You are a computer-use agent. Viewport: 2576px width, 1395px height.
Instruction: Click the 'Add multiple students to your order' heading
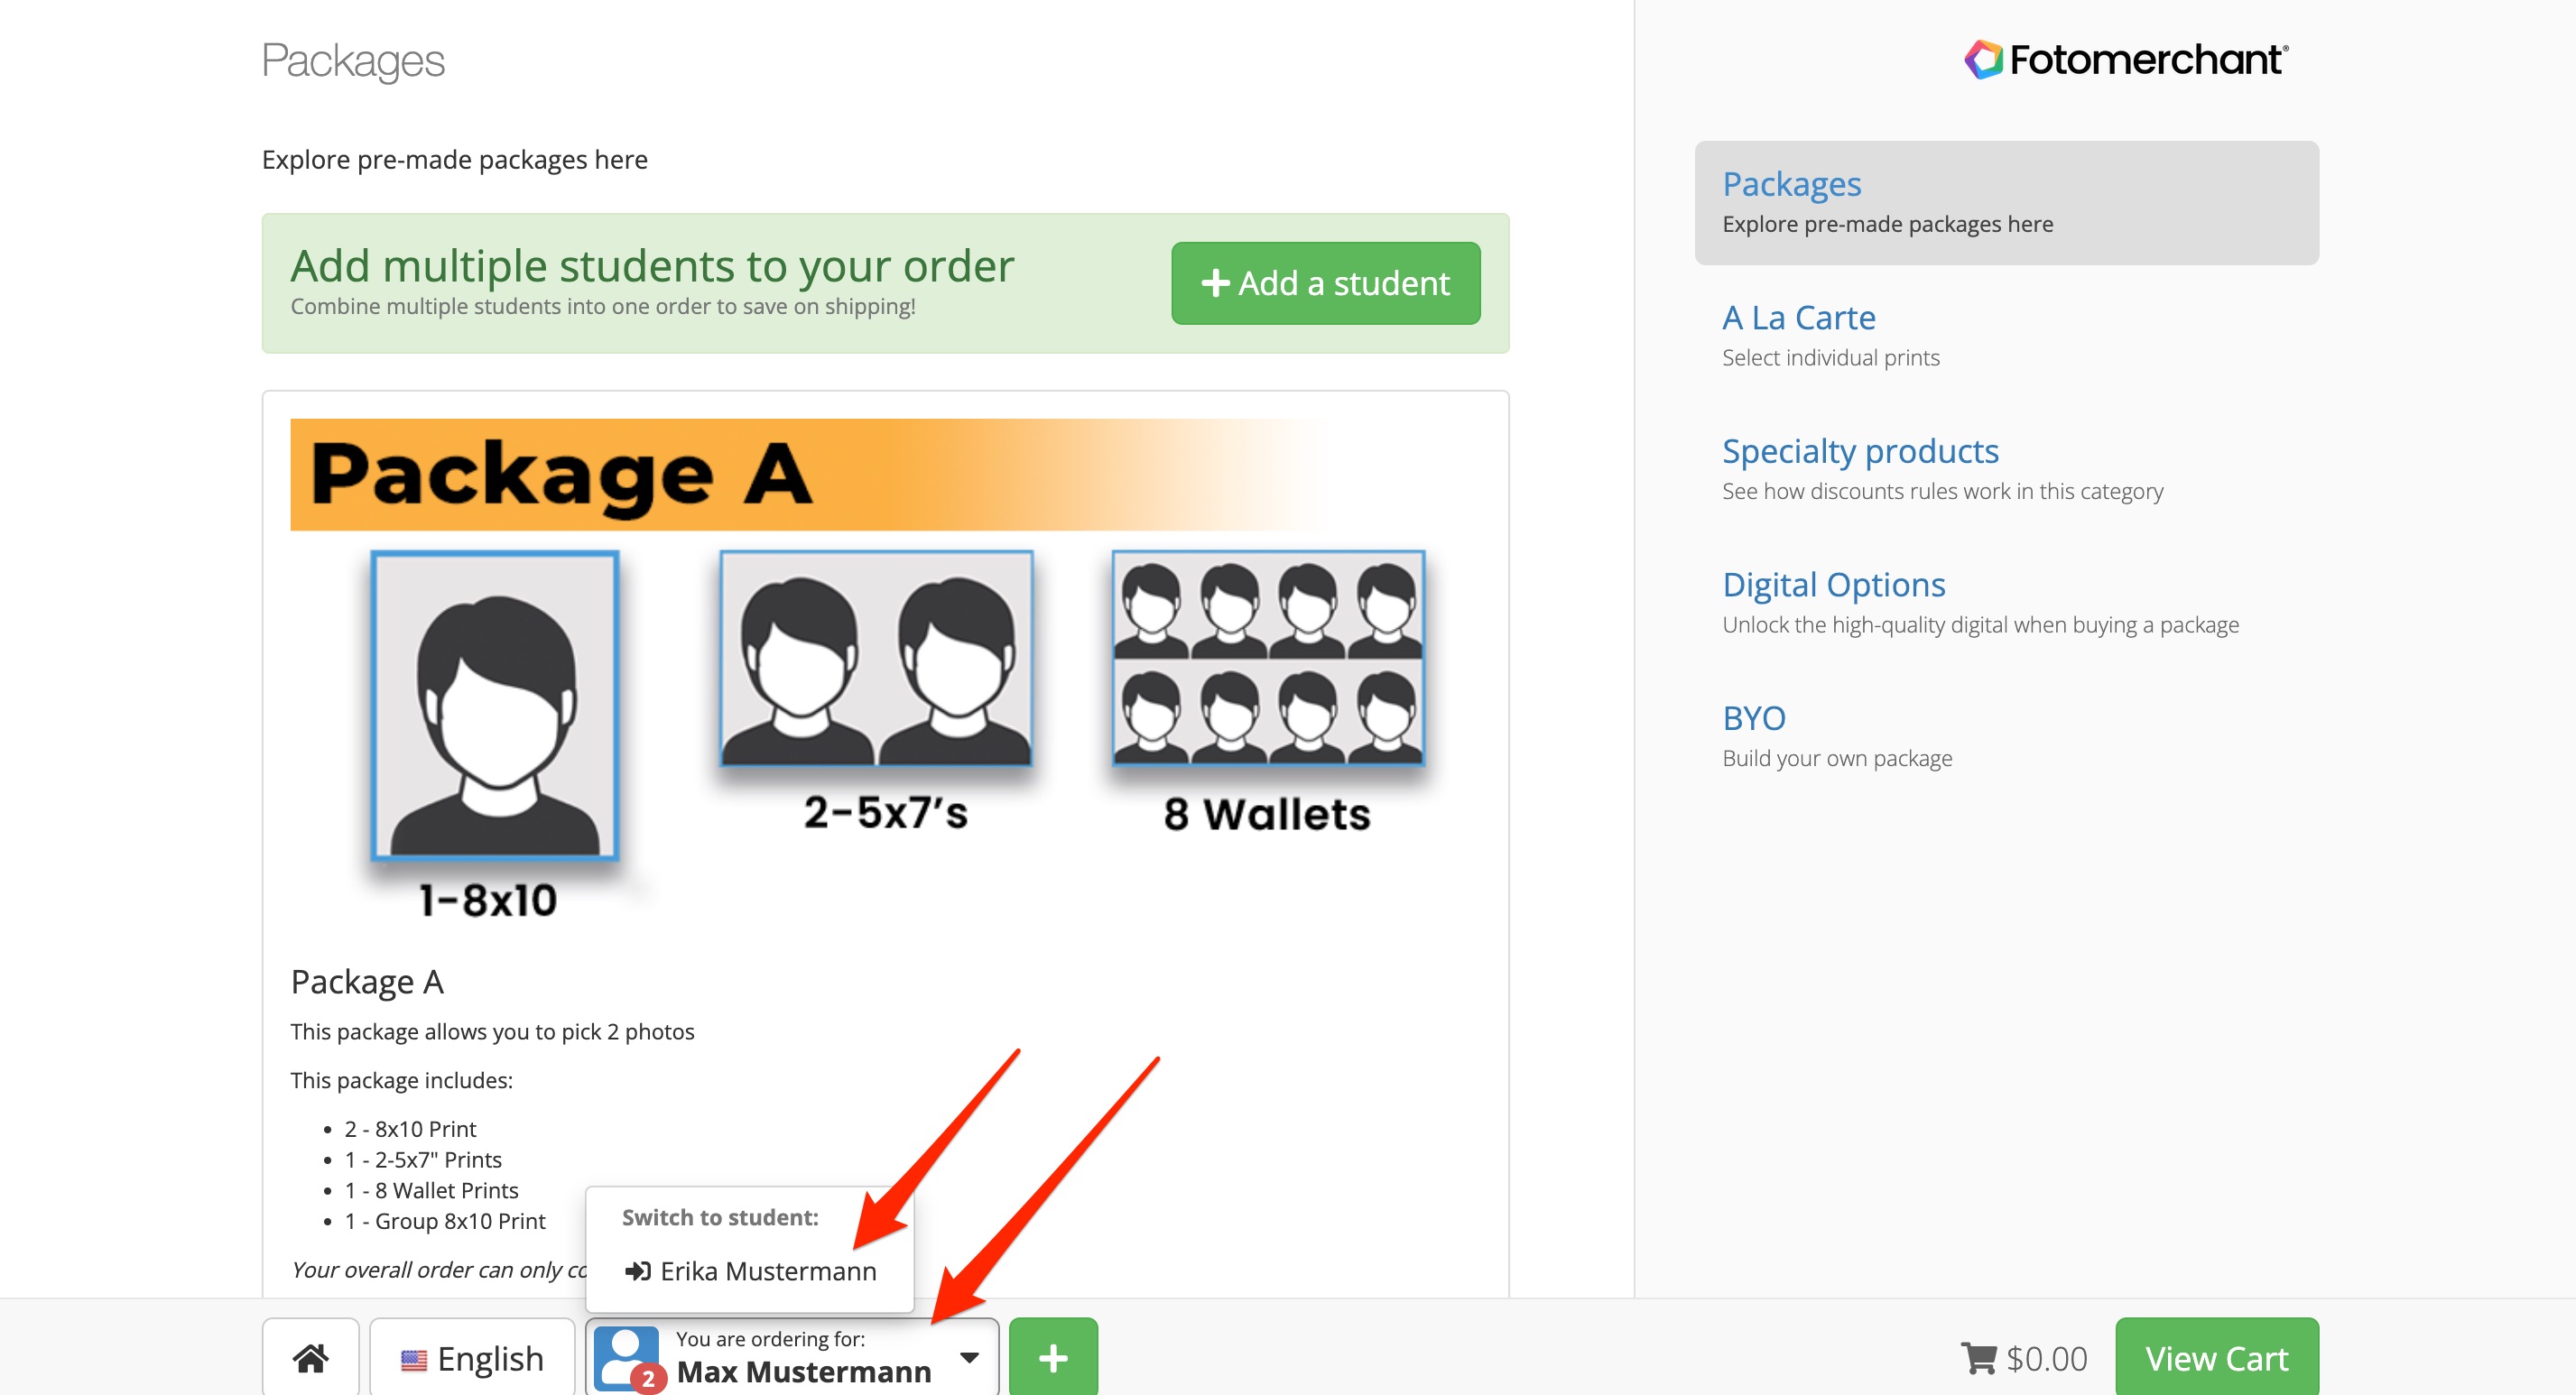[x=652, y=266]
